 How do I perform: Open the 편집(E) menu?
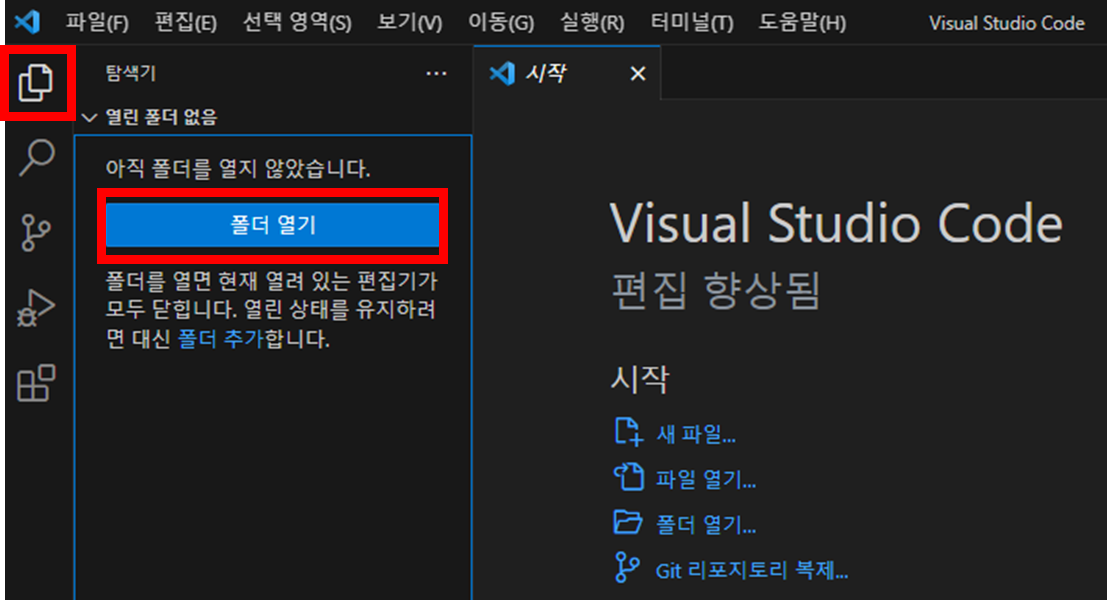coord(186,23)
